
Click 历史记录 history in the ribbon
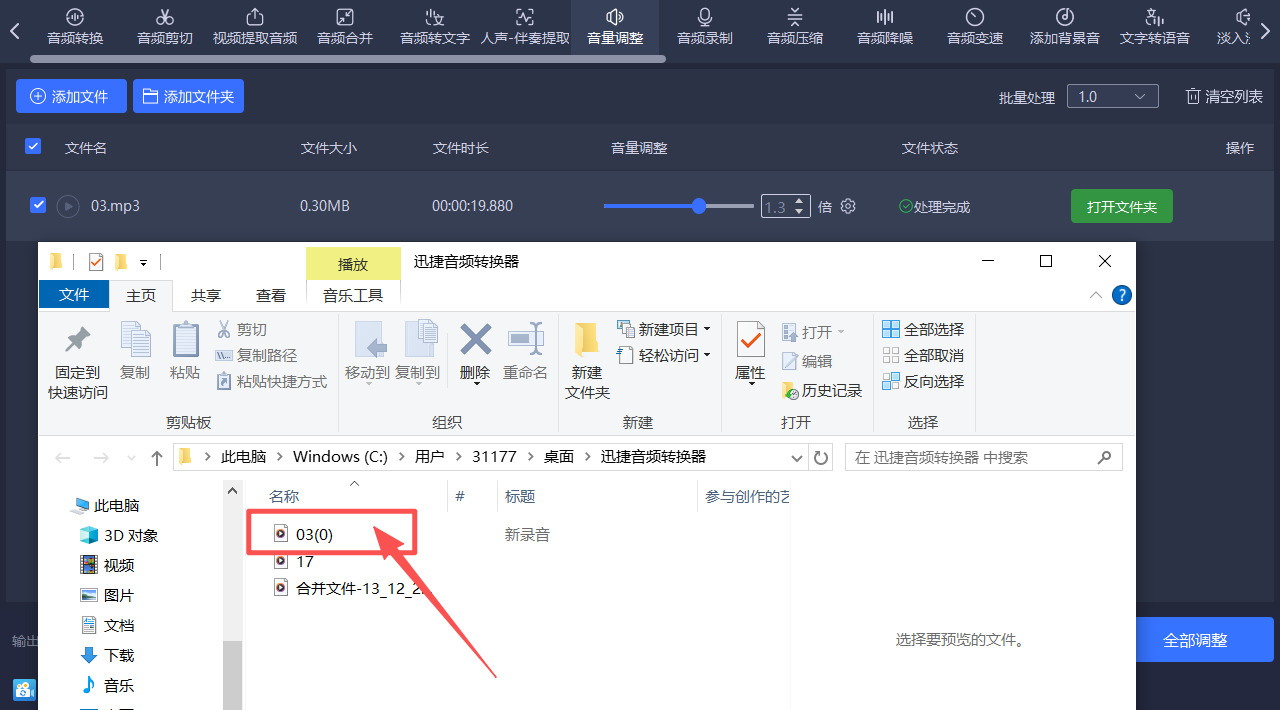pos(821,391)
